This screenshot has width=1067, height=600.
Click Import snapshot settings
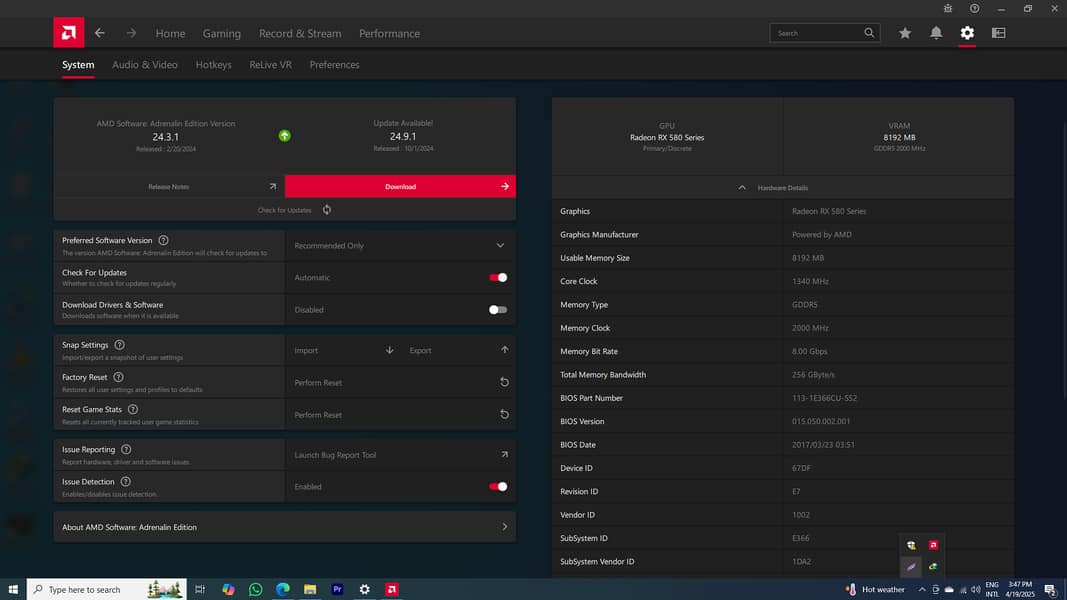(342, 350)
